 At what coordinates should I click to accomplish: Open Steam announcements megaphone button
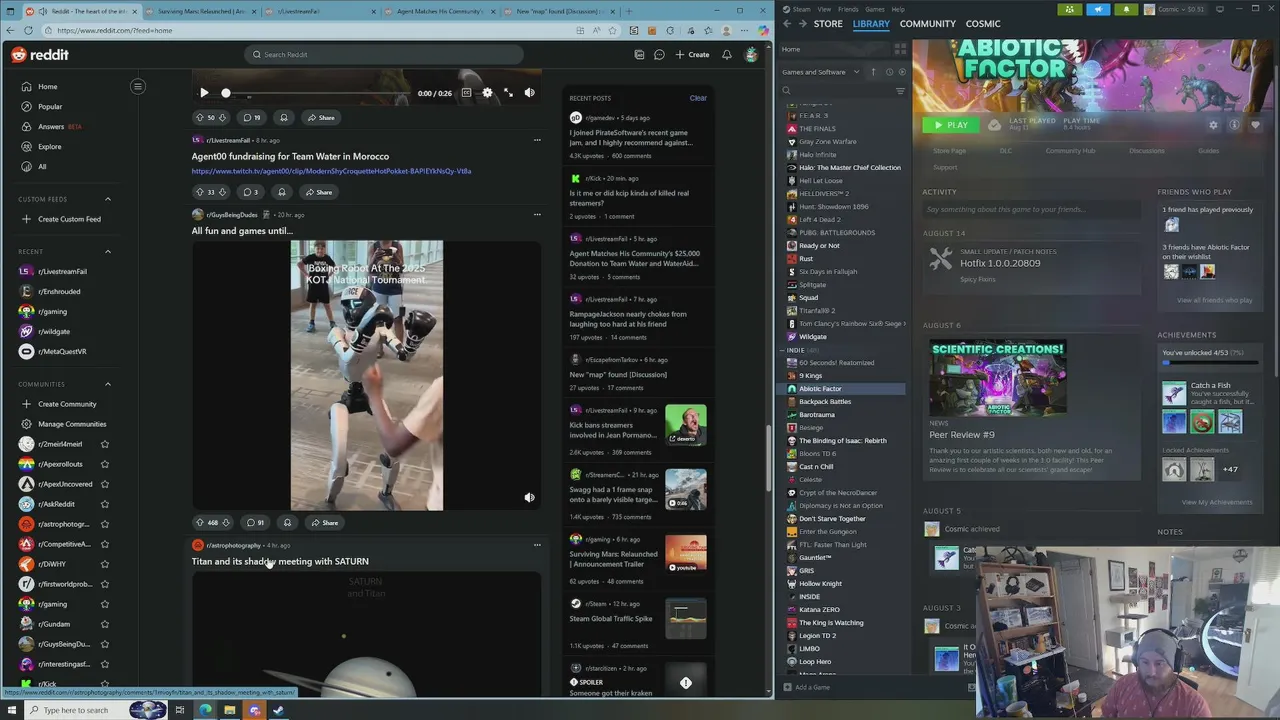pos(1098,9)
